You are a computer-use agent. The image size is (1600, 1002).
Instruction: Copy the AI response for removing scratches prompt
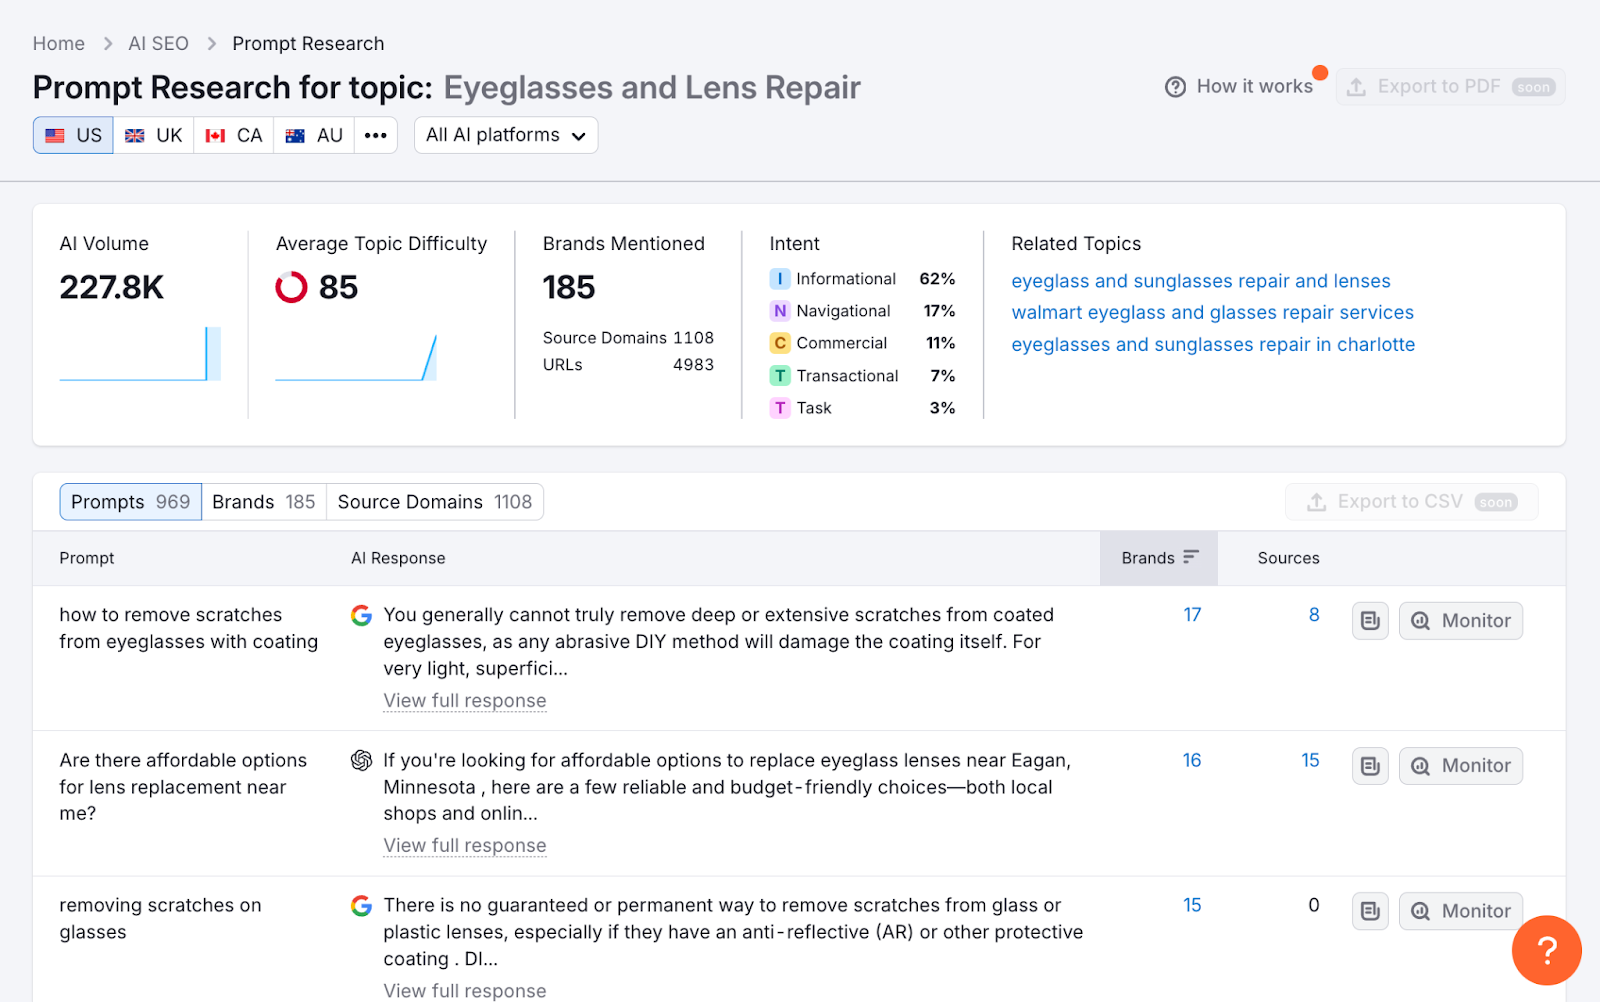click(1369, 911)
